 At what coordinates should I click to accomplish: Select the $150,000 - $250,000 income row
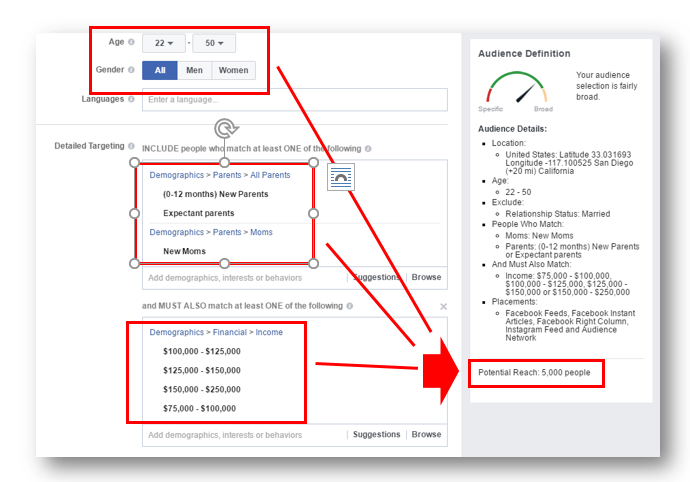(202, 390)
